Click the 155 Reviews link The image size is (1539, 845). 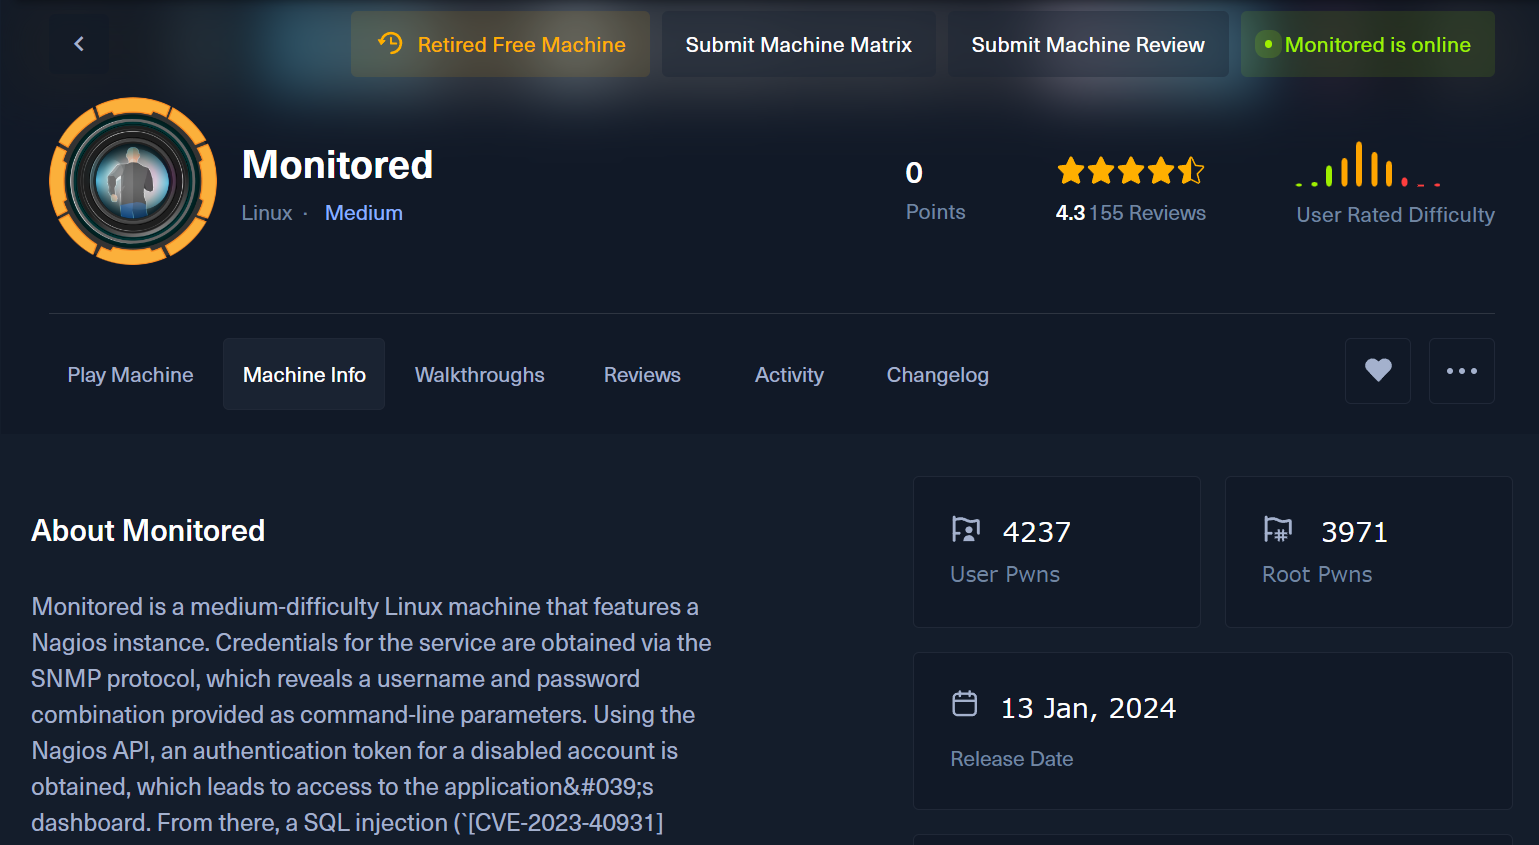point(1148,213)
